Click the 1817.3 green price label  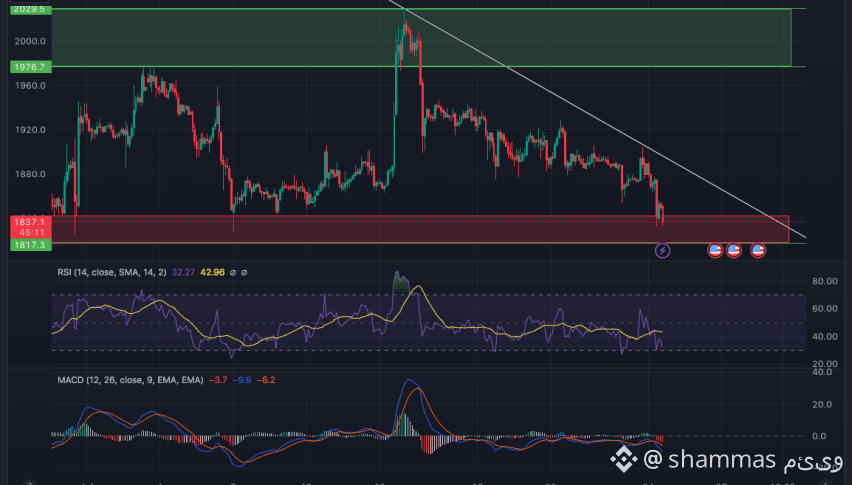tap(30, 245)
